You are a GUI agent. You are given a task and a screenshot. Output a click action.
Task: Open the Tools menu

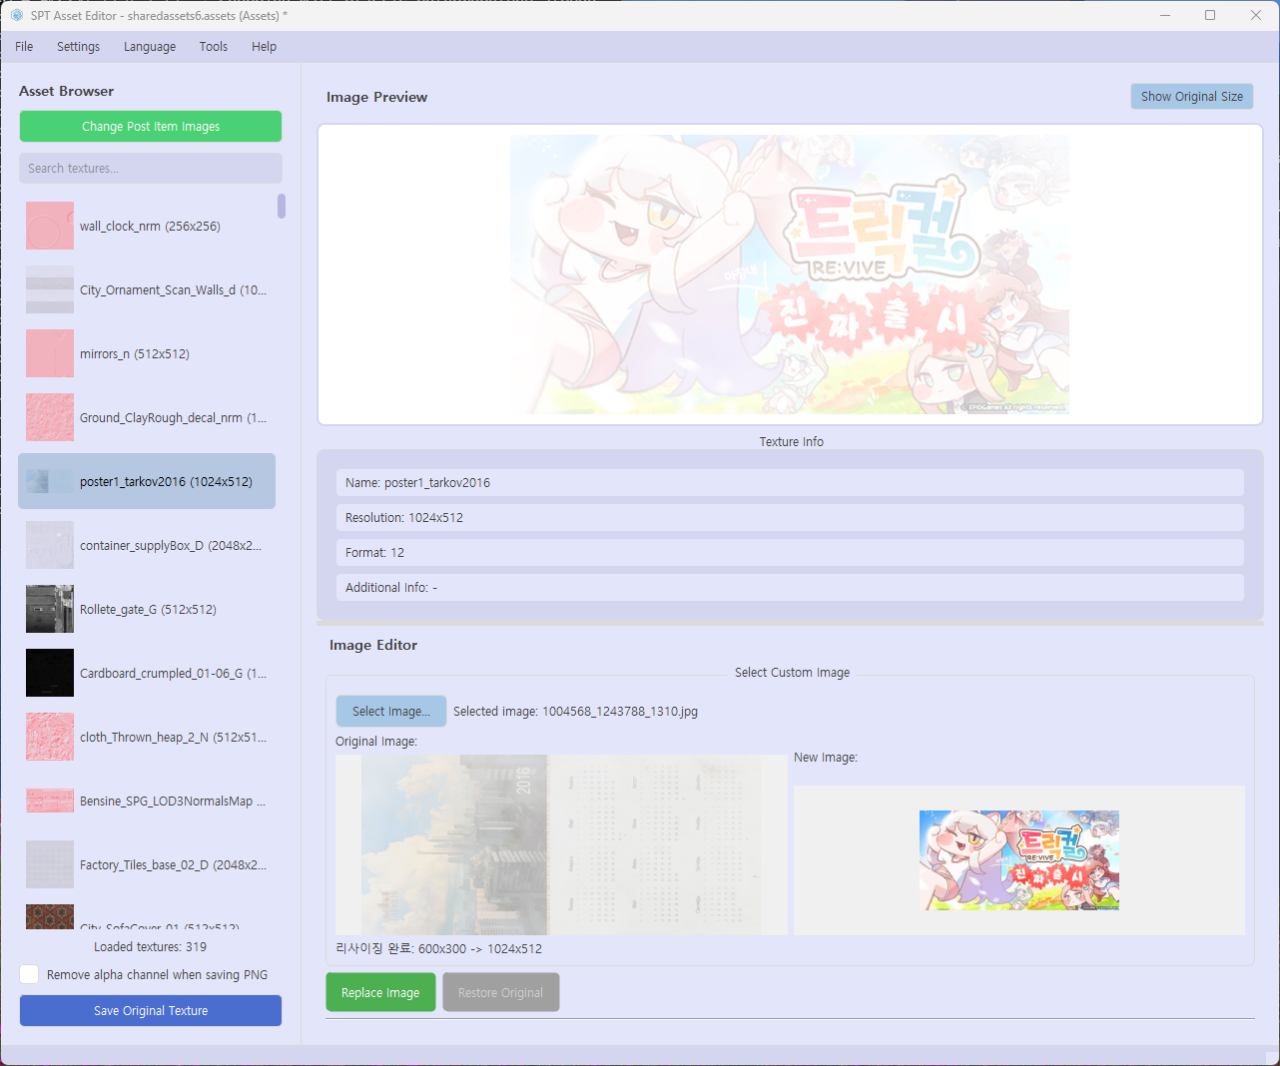[x=213, y=47]
